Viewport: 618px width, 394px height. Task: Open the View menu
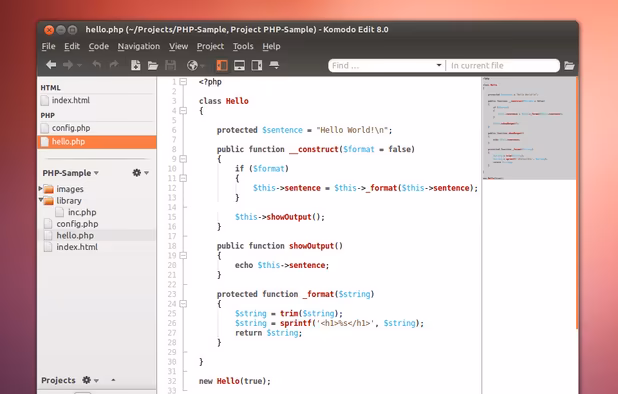[x=179, y=46]
